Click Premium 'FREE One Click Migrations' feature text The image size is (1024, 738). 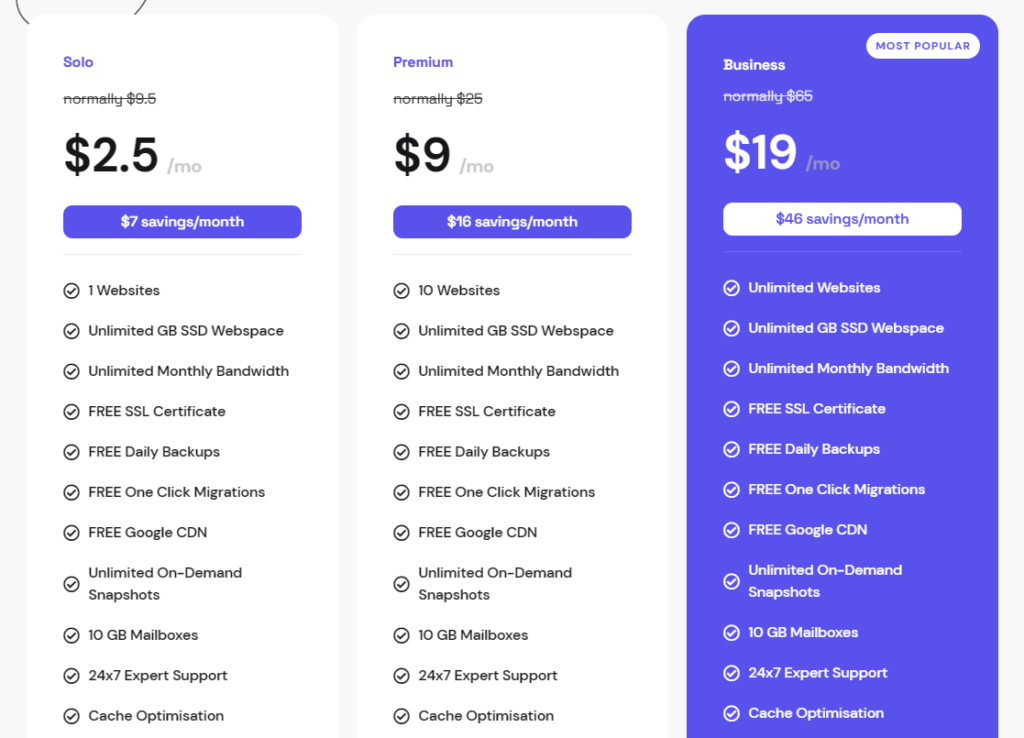point(506,492)
